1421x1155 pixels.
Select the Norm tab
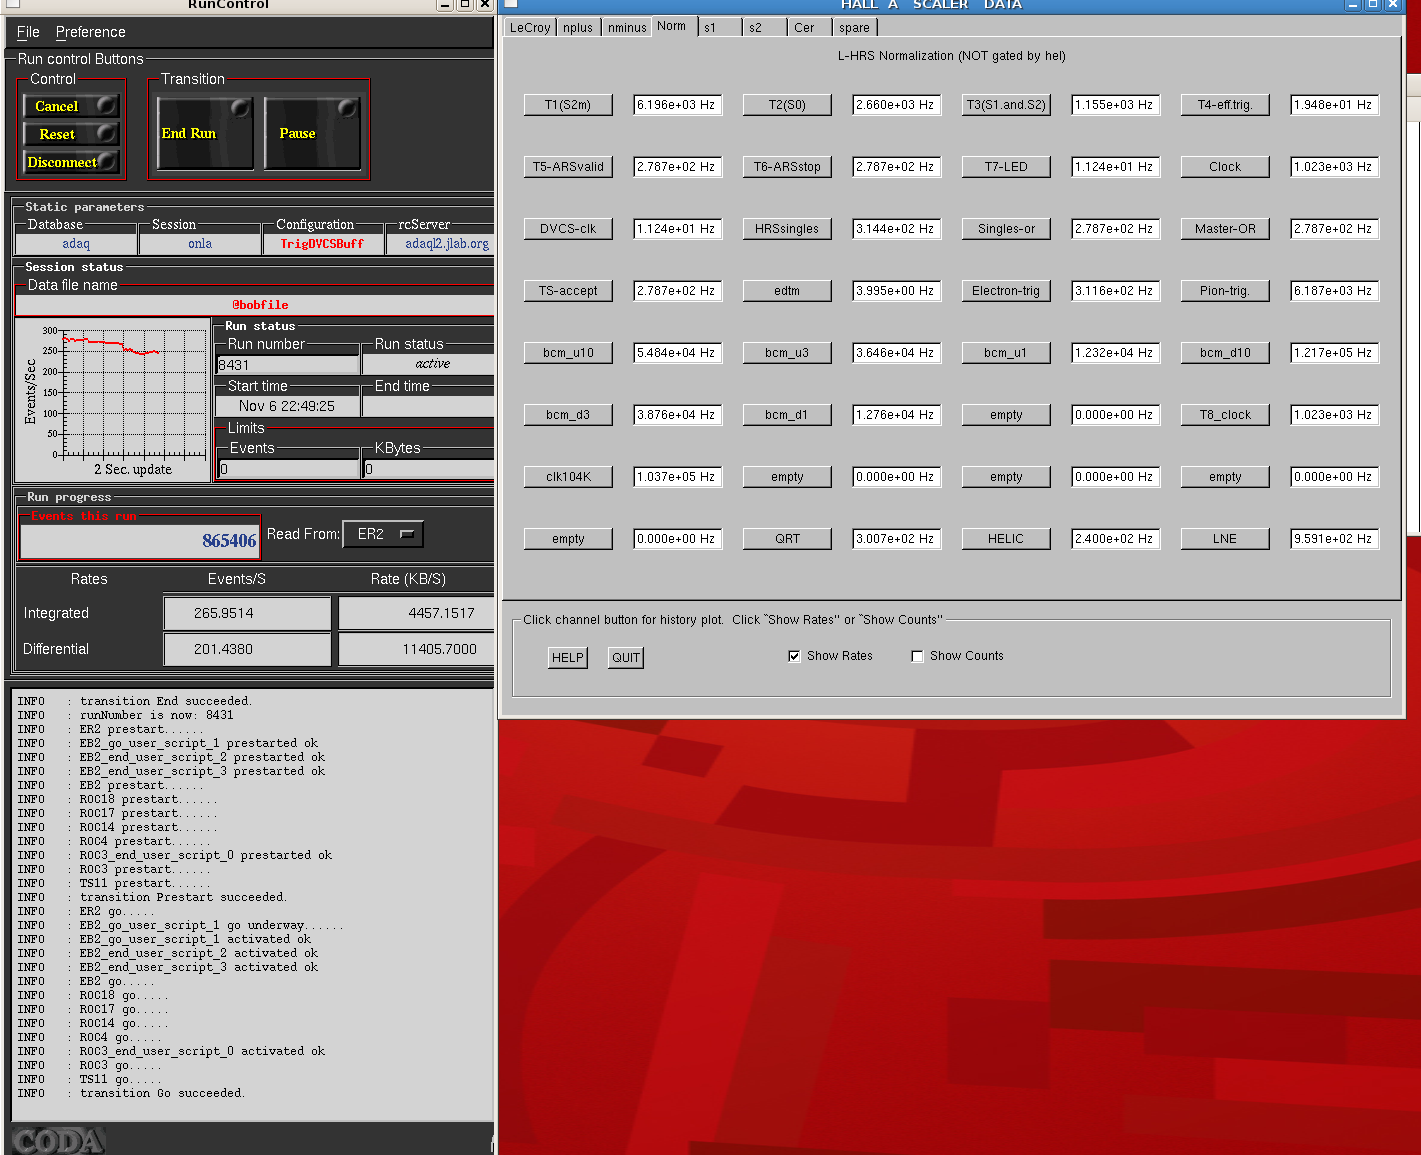pos(672,26)
